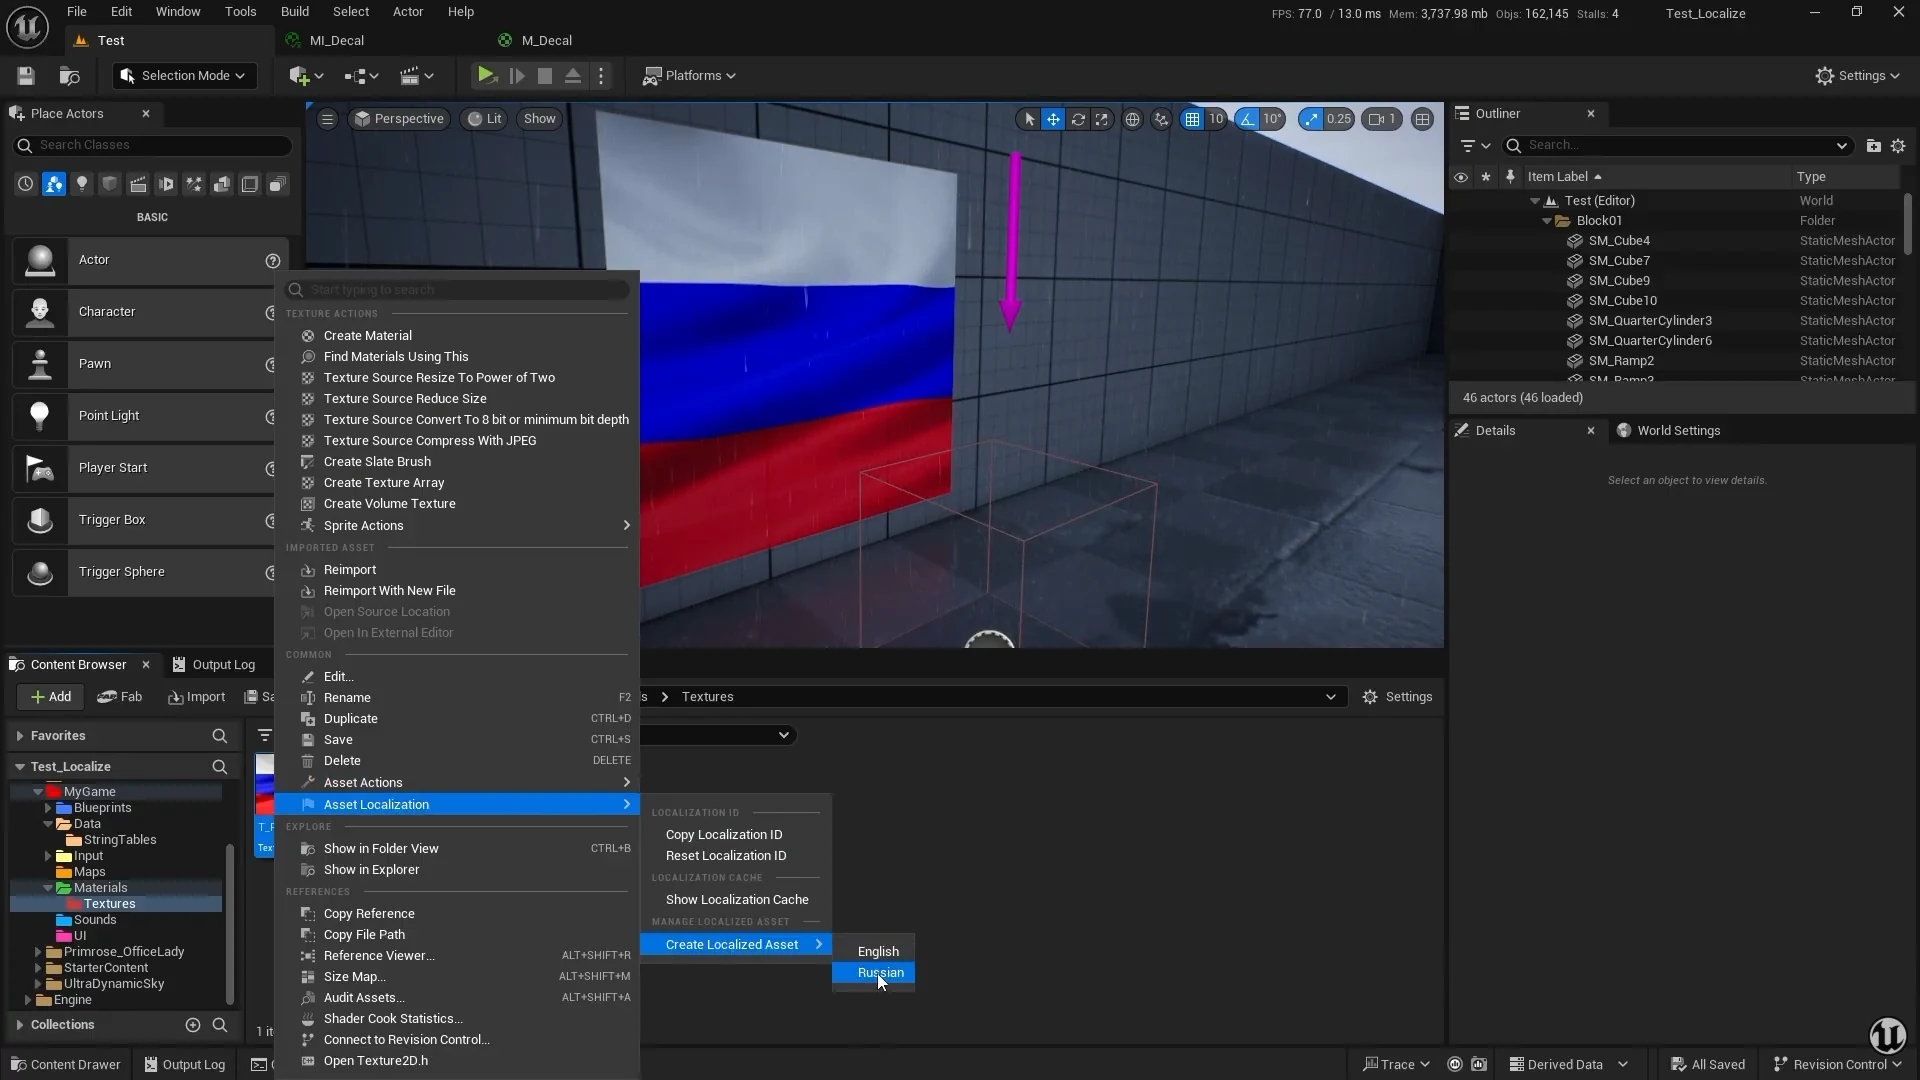The width and height of the screenshot is (1920, 1080).
Task: Toggle visibility column eye icon in Outliner
Action: pos(1461,177)
